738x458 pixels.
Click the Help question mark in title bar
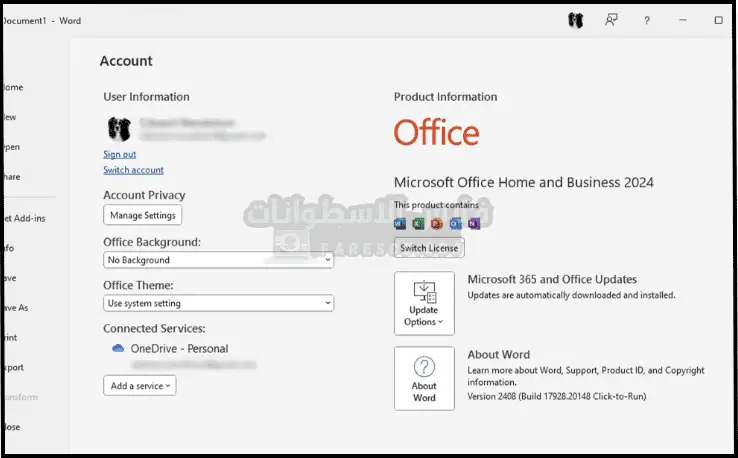tap(647, 20)
